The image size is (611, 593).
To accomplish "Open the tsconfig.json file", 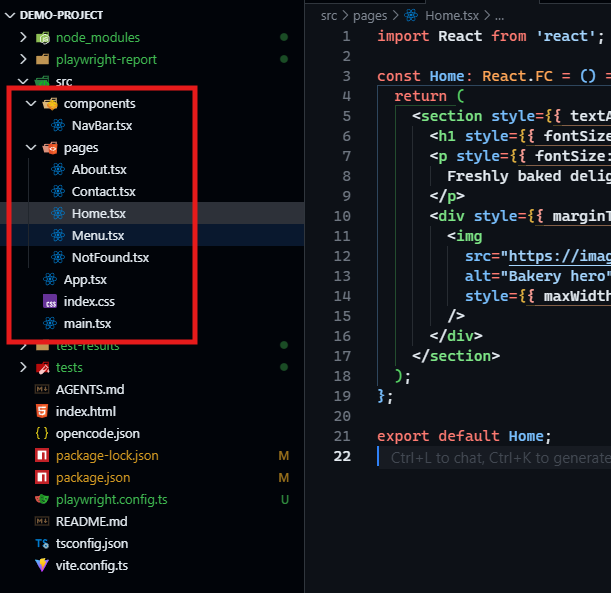I will (x=92, y=544).
